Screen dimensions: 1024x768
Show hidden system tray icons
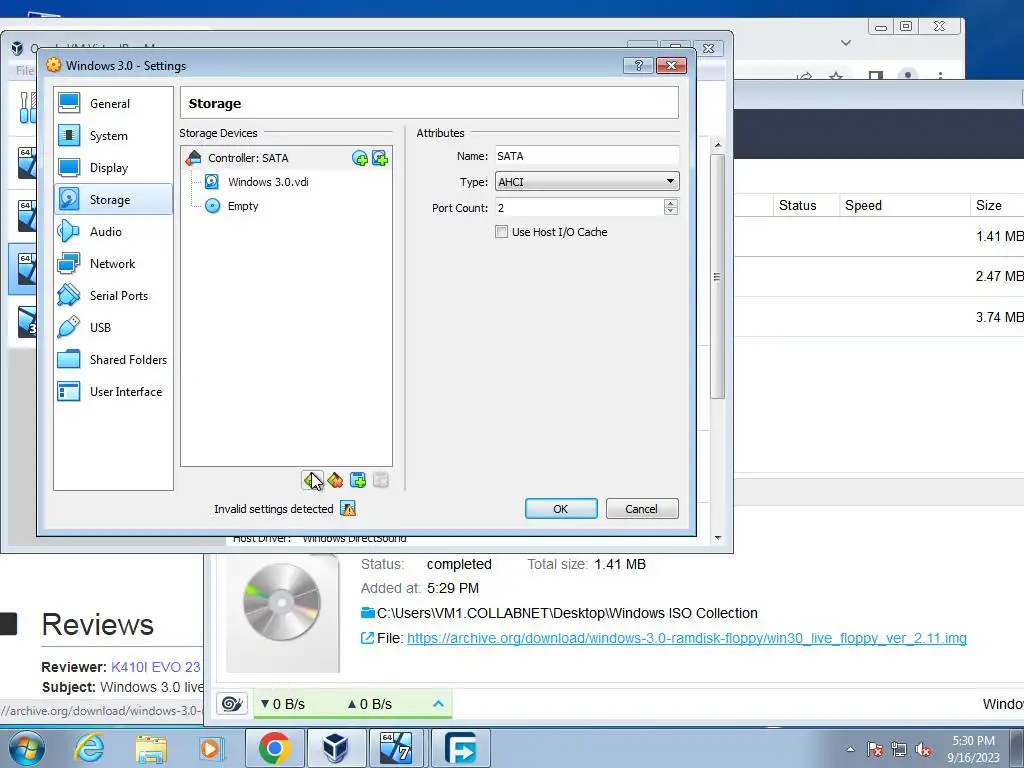850,749
